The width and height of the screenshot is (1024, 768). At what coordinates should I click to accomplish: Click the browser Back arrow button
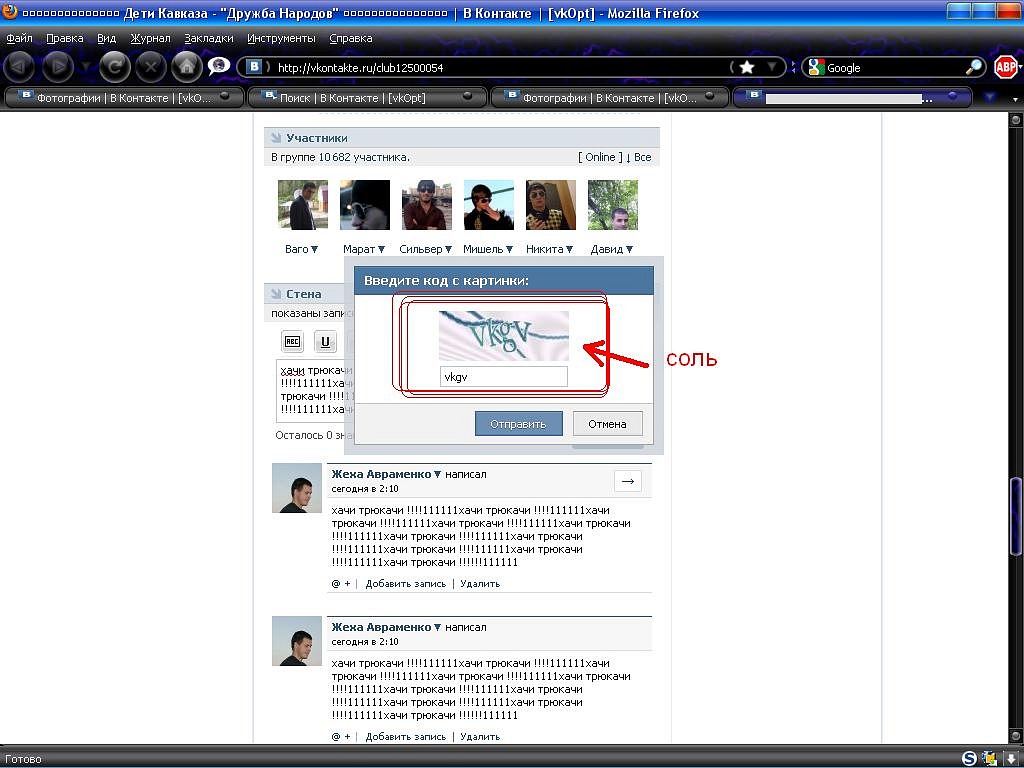pos(20,67)
